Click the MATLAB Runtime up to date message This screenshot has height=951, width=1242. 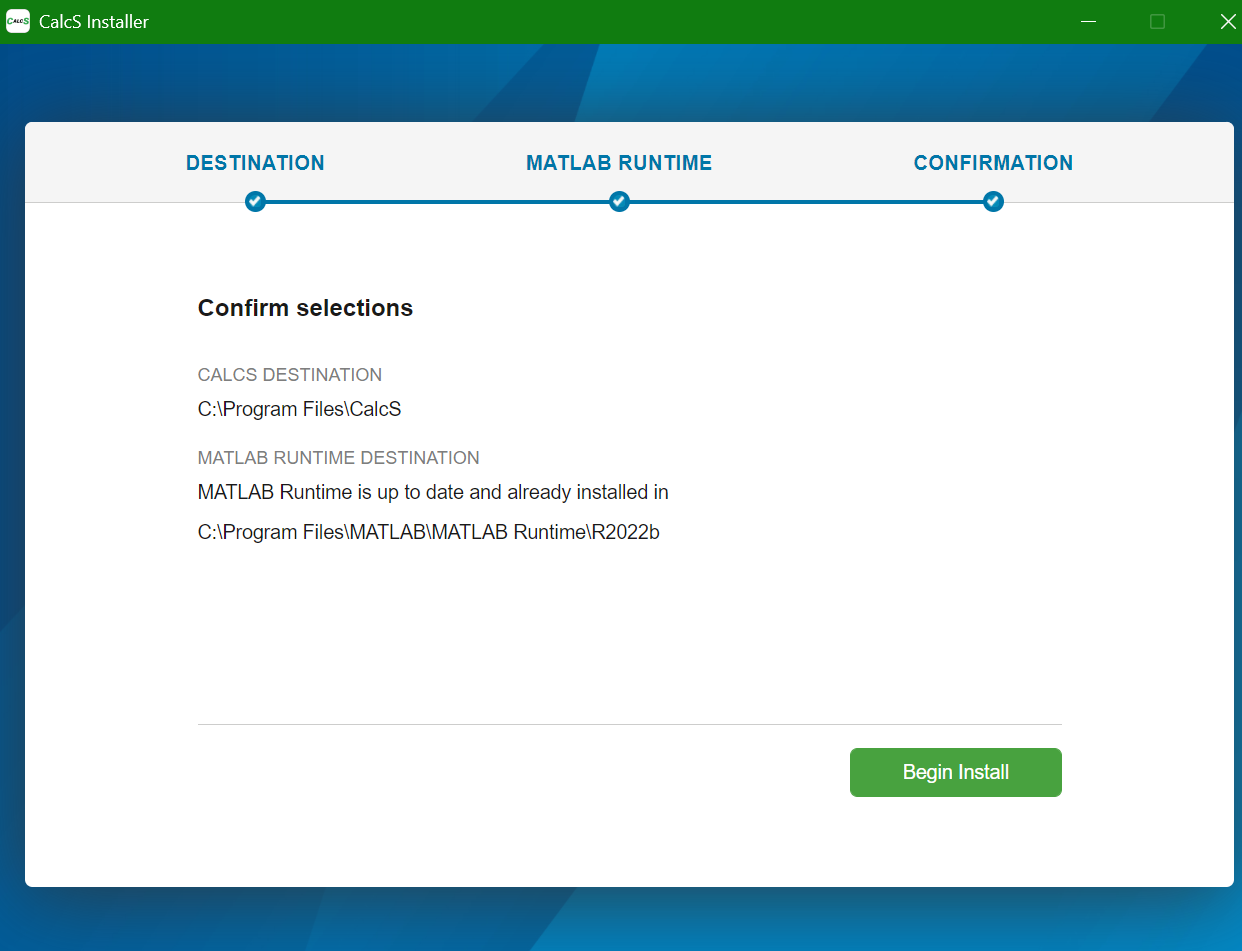pos(433,492)
